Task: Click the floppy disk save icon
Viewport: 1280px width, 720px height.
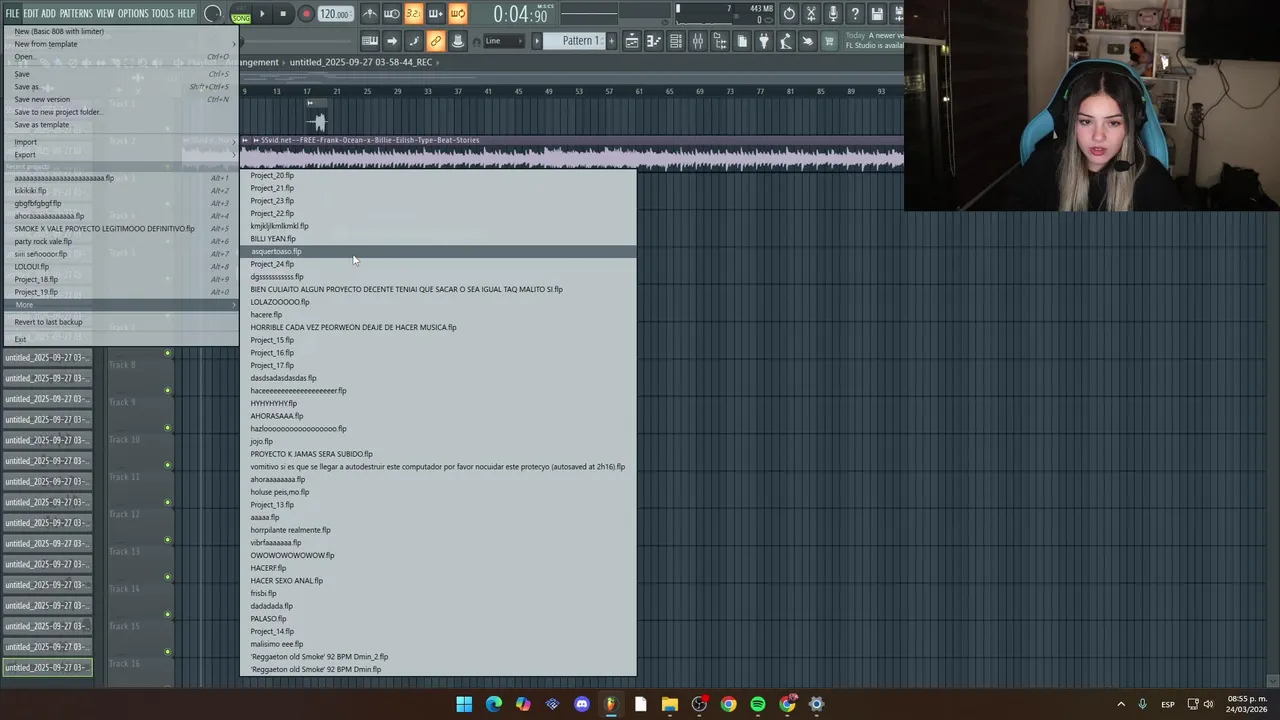Action: click(x=877, y=14)
